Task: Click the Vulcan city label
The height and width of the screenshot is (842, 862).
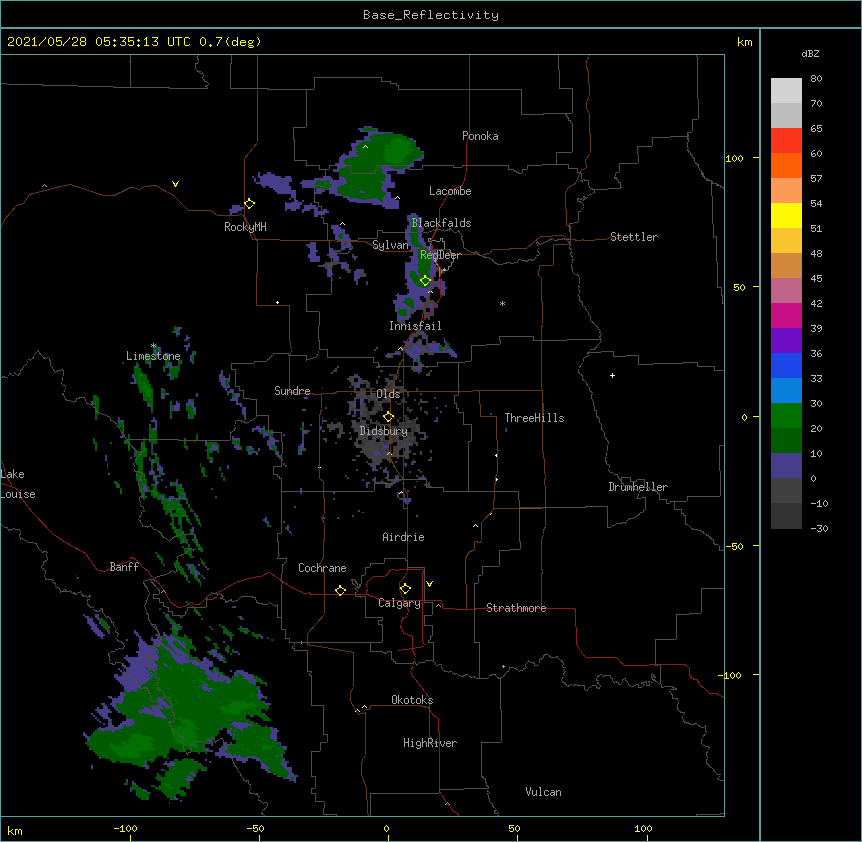Action: 543,792
